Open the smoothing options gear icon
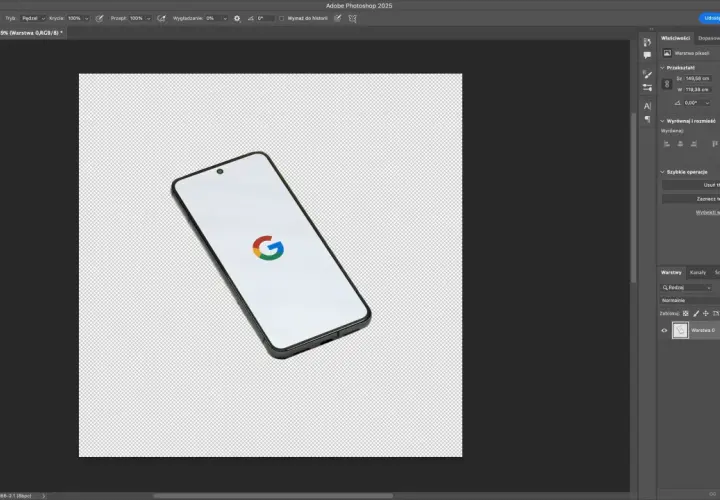The width and height of the screenshot is (720, 500). point(237,18)
